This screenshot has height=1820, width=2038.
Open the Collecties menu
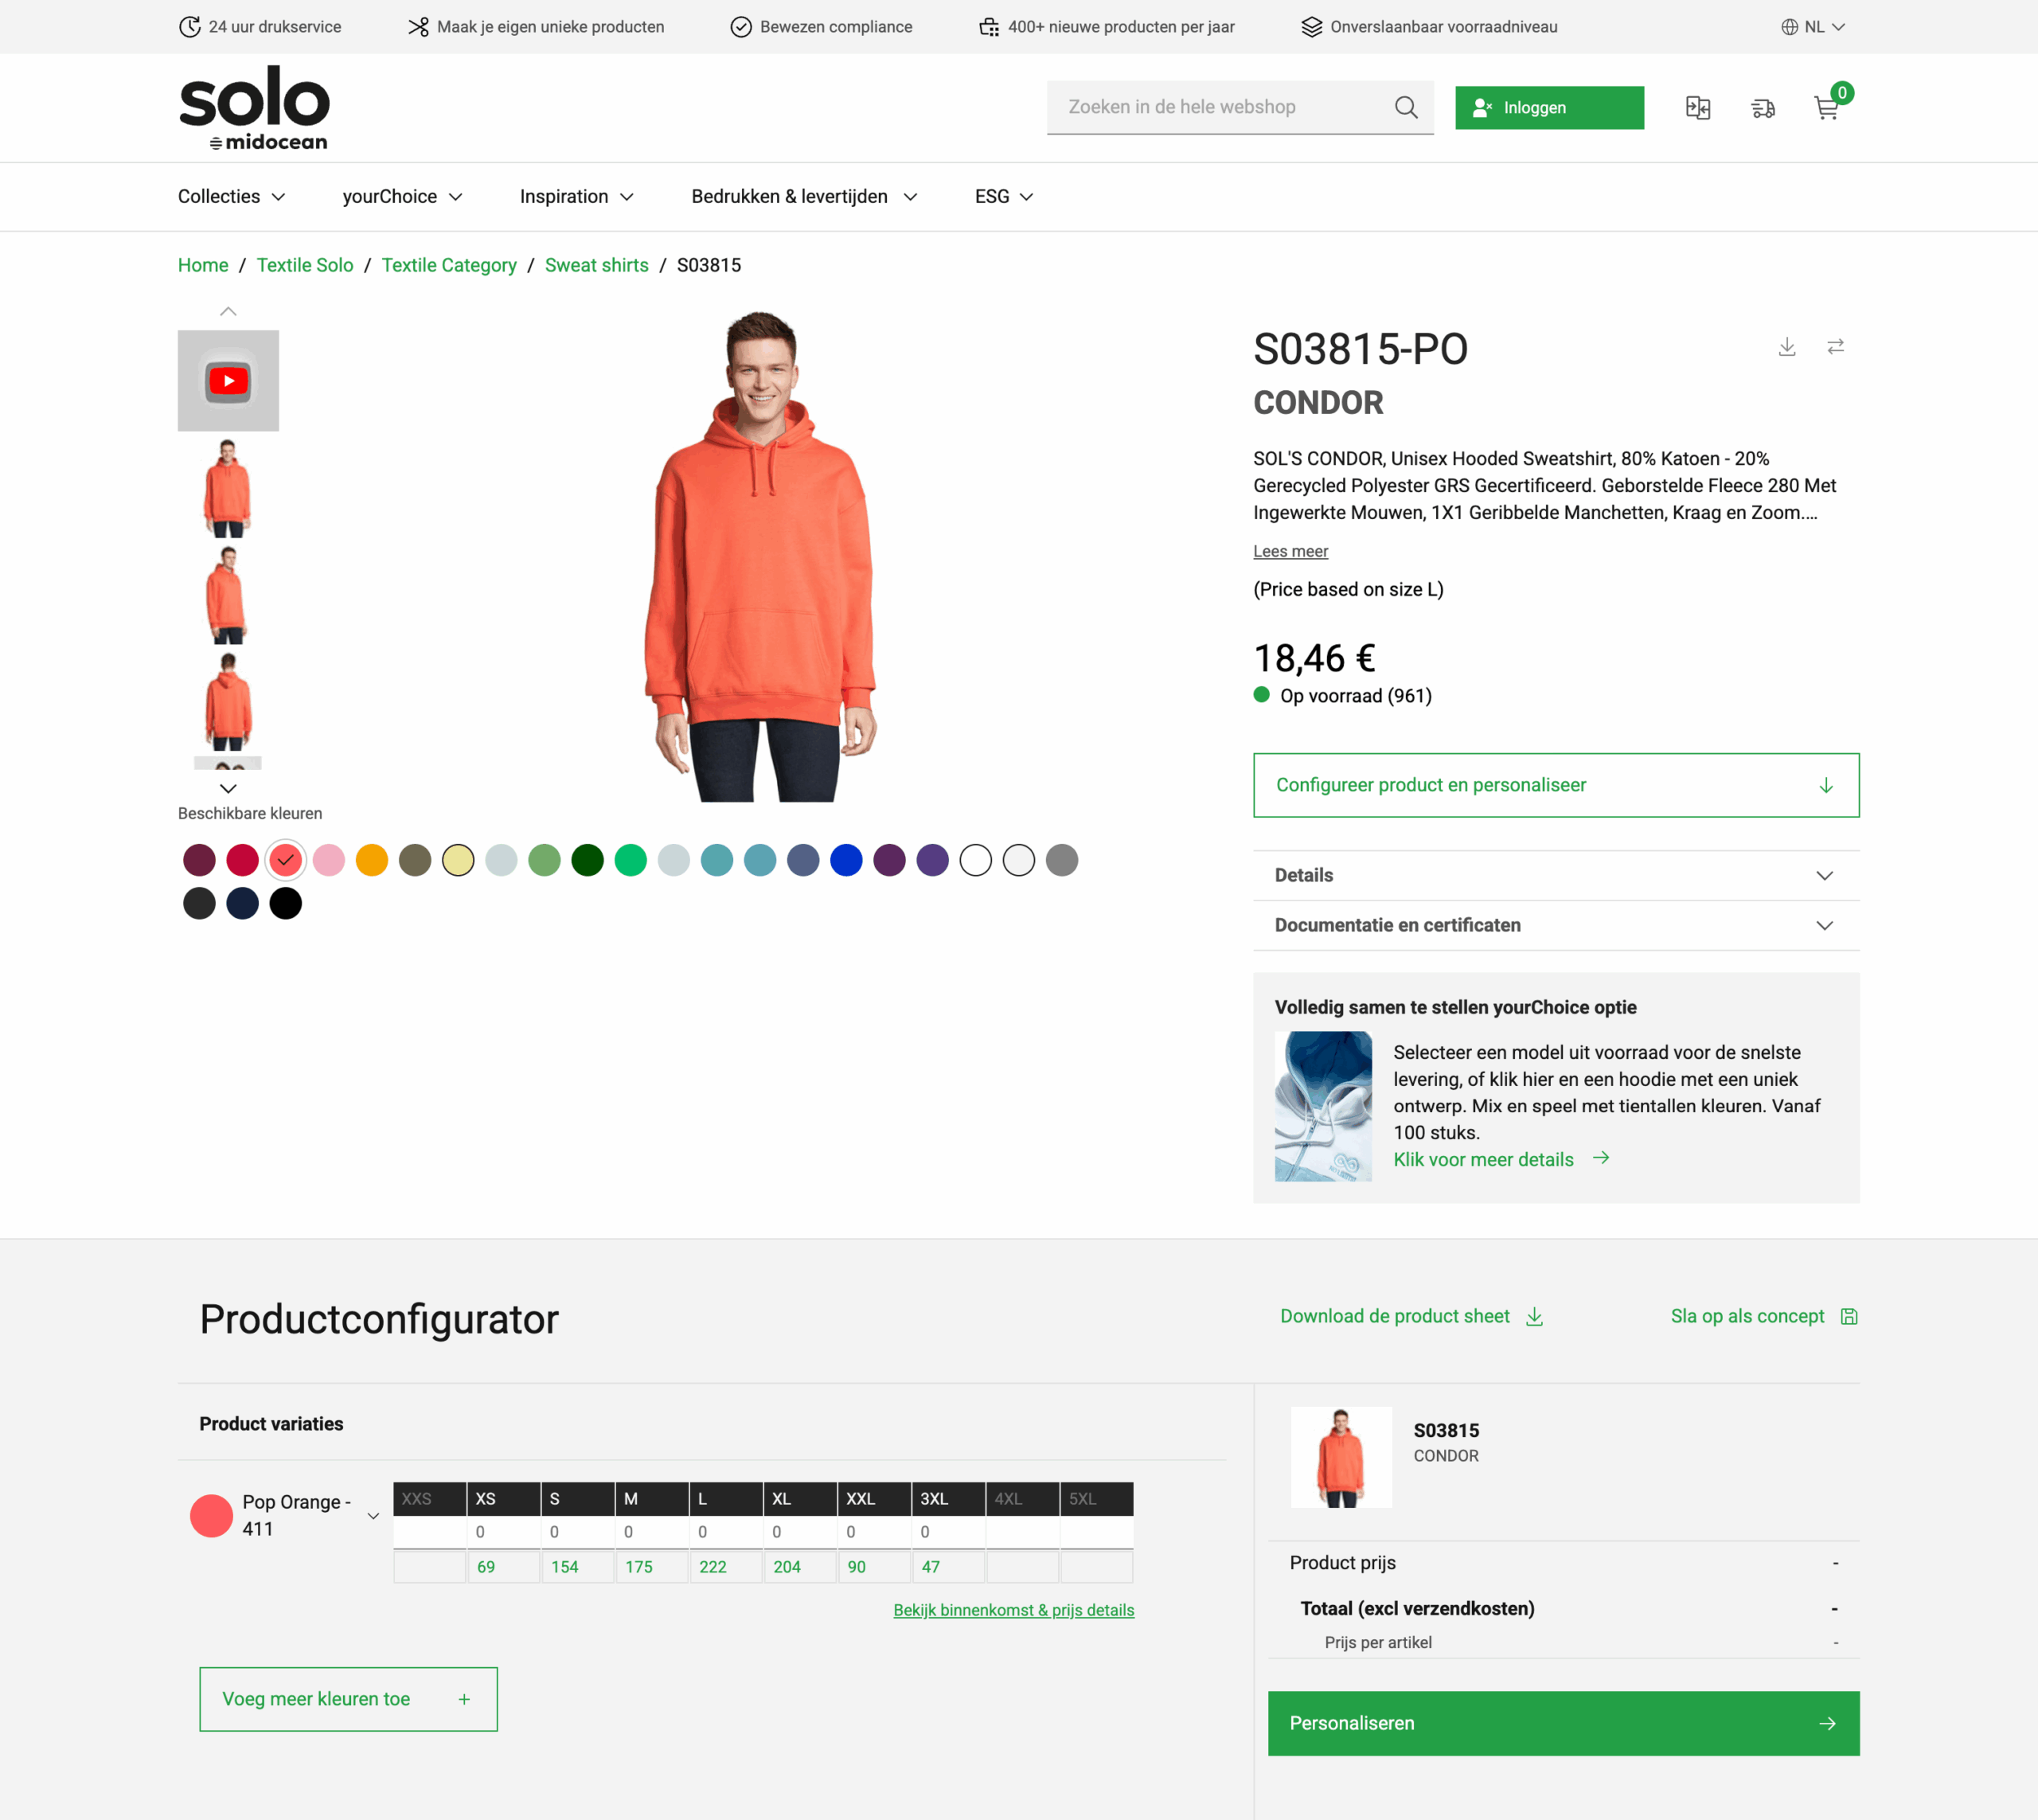click(x=232, y=197)
